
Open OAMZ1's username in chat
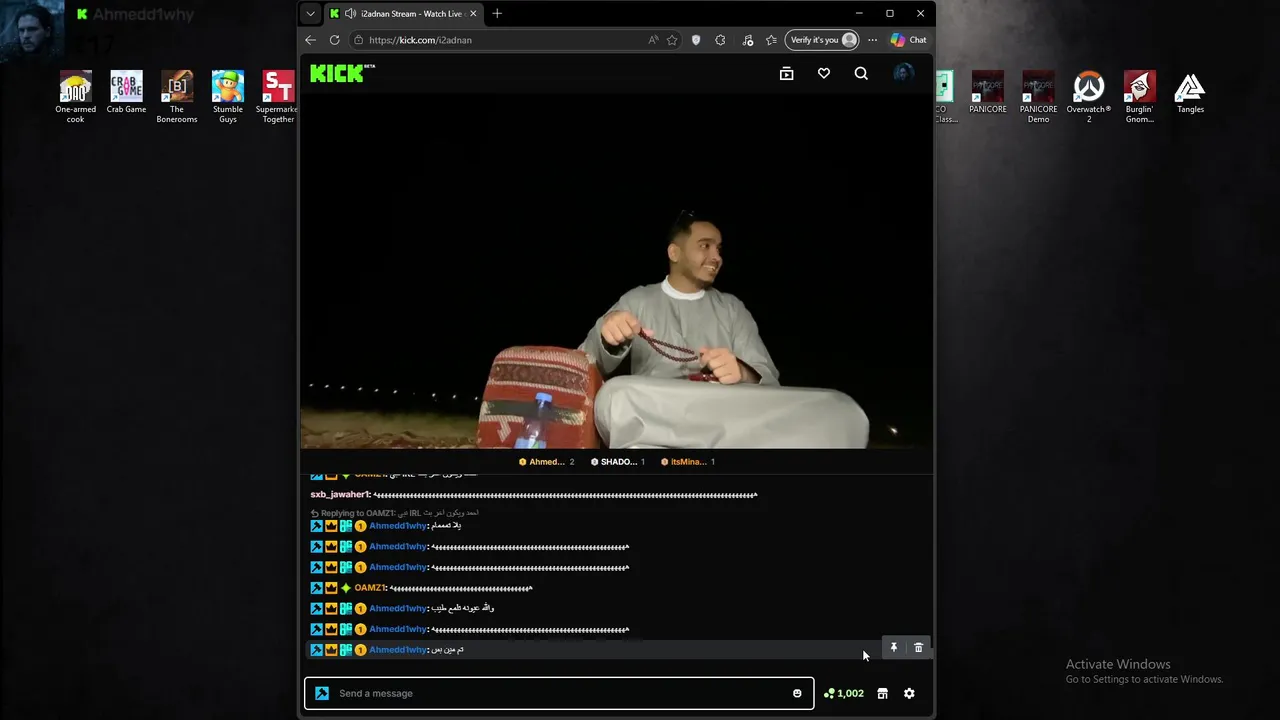[x=370, y=588]
